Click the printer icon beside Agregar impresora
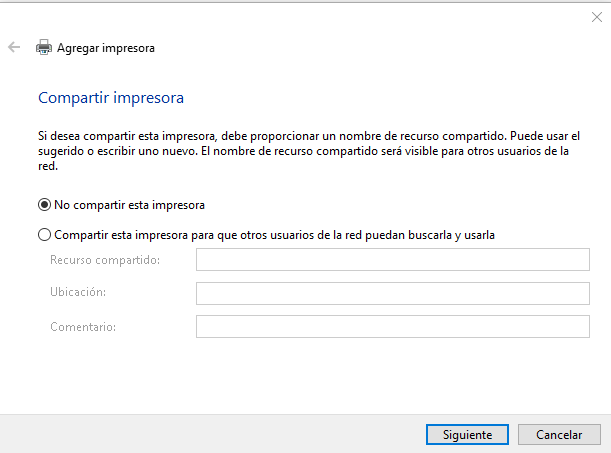611x453 pixels. click(x=44, y=48)
